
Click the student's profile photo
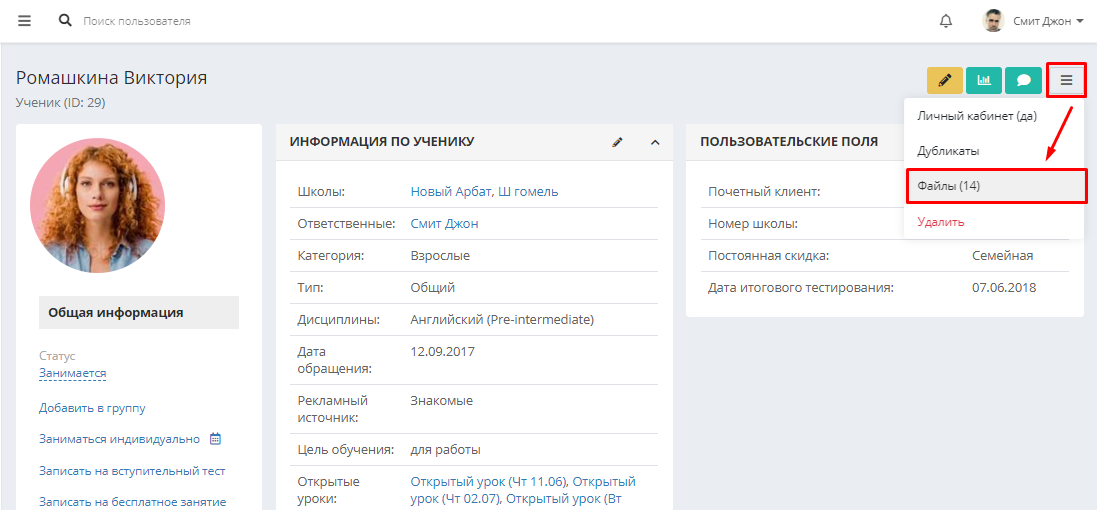pyautogui.click(x=97, y=205)
